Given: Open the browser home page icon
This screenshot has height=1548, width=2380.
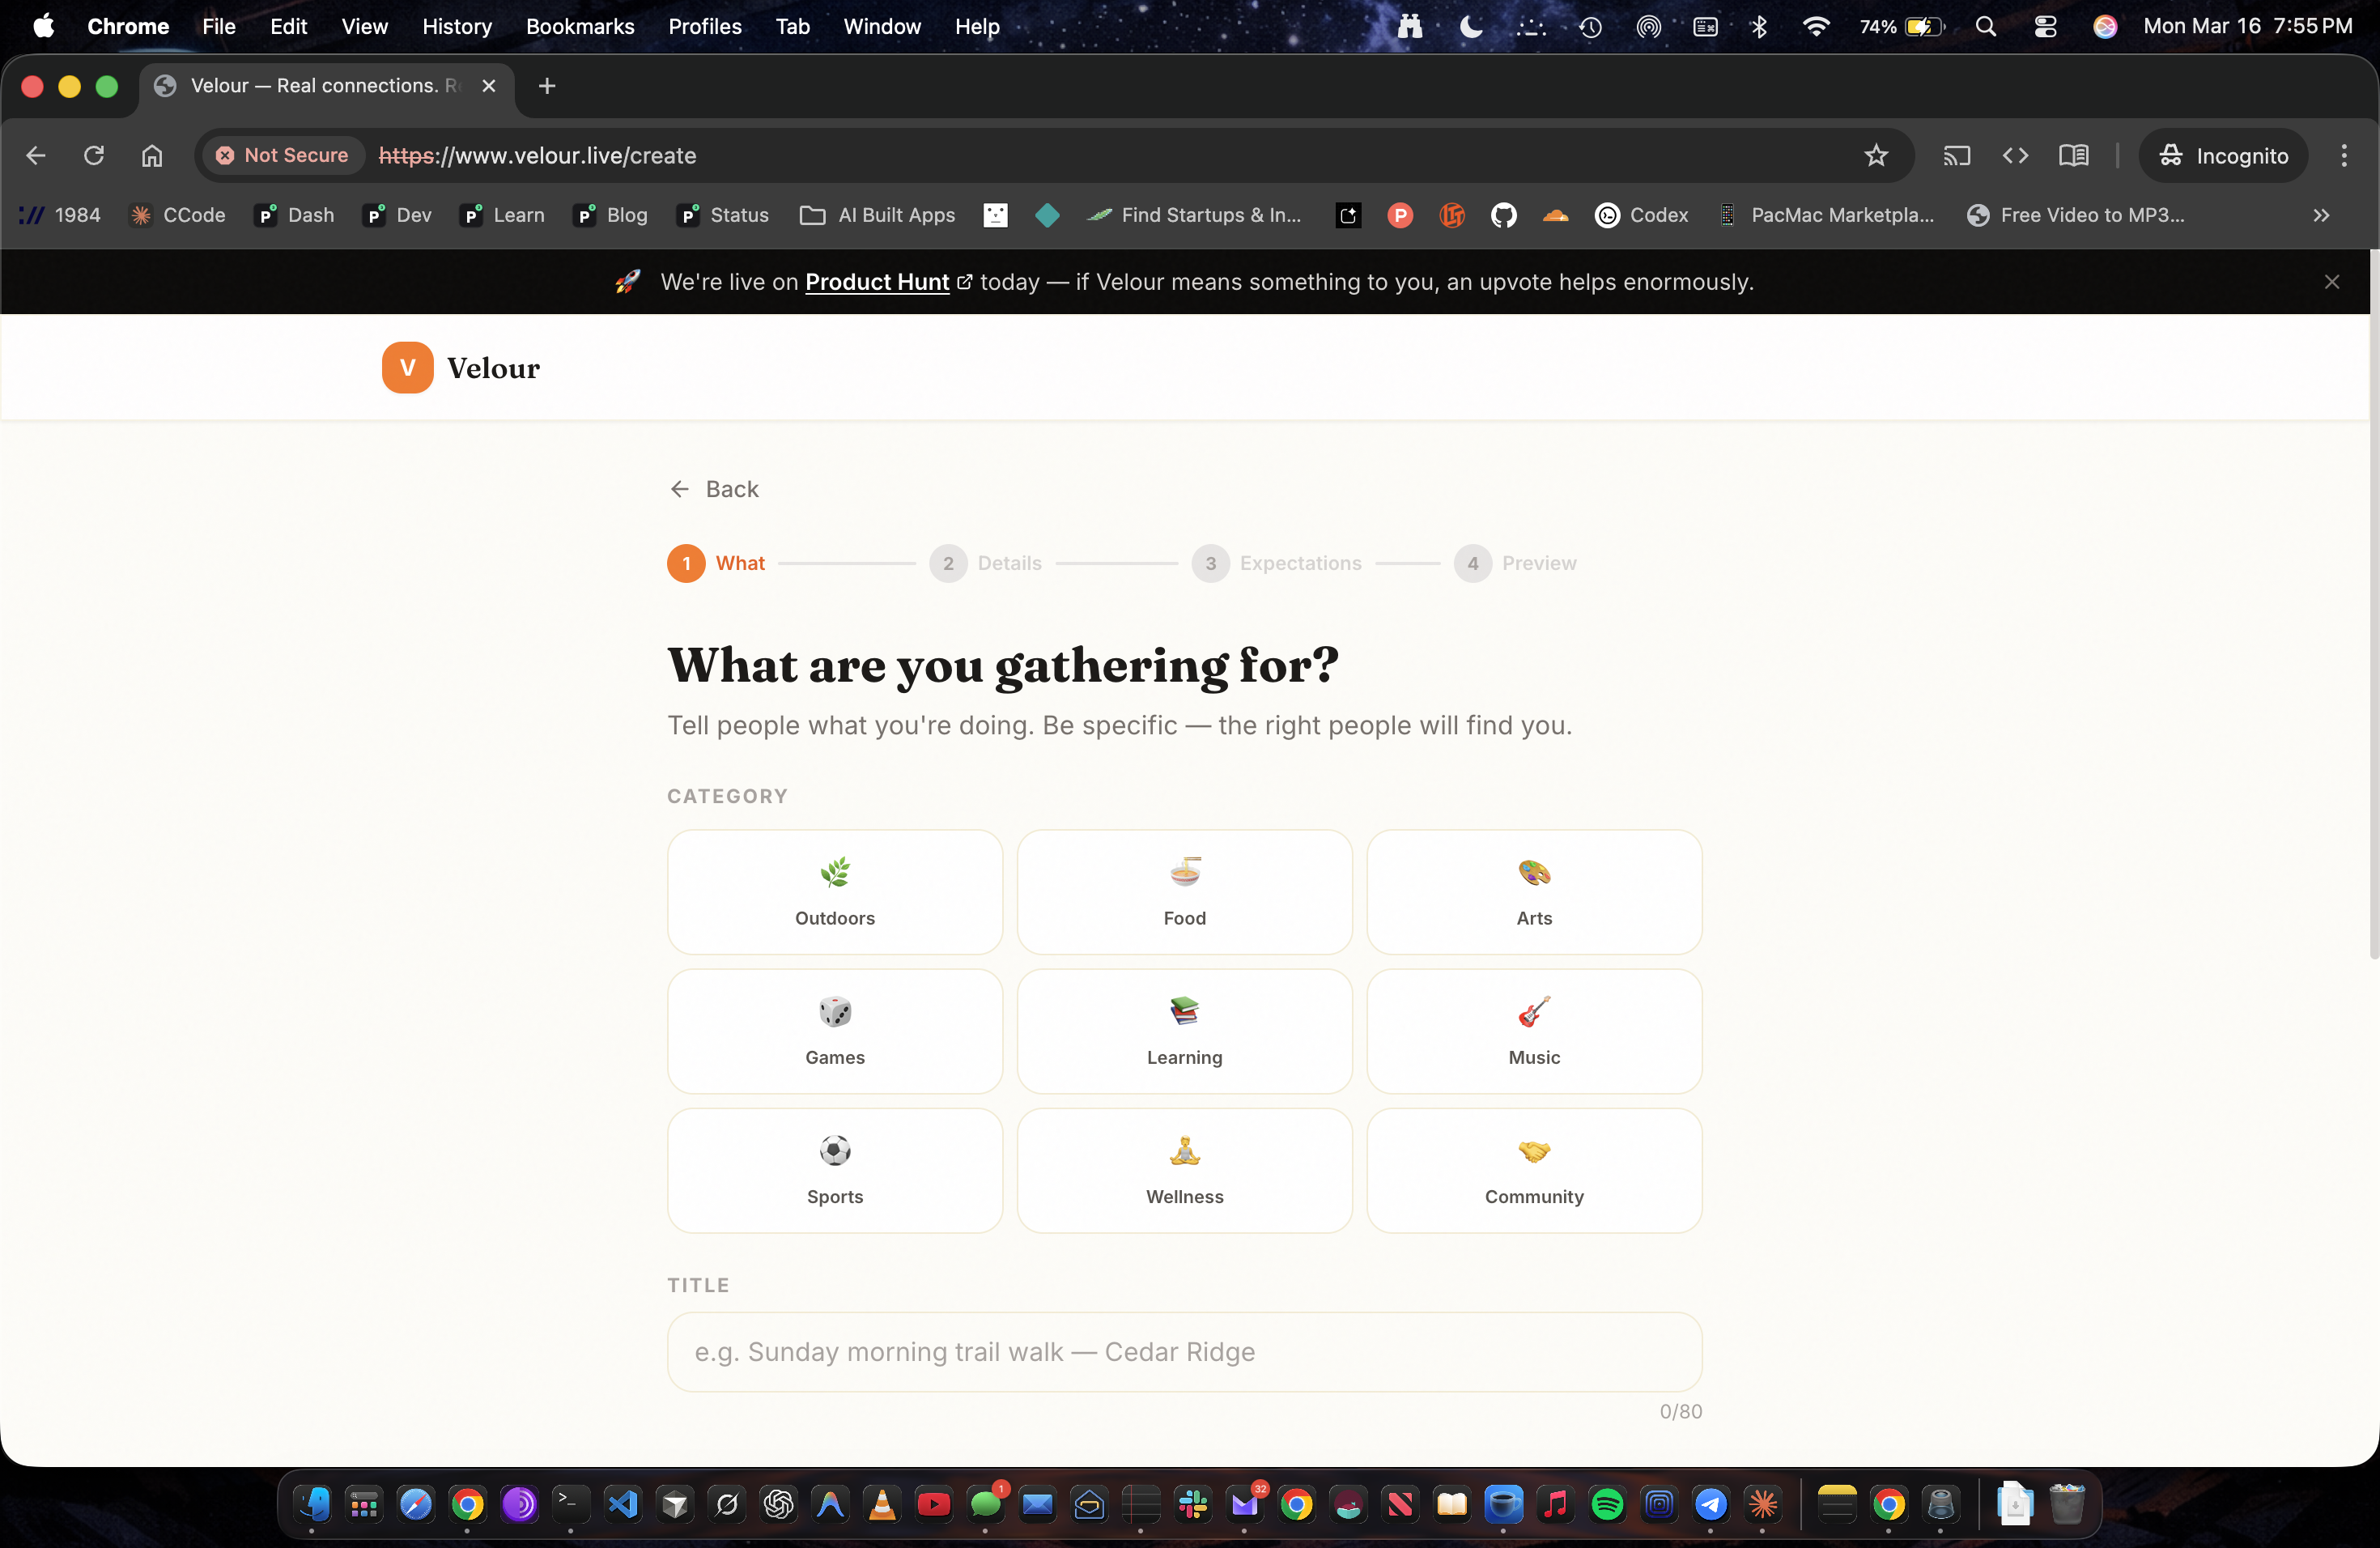Looking at the screenshot, I should pos(152,155).
